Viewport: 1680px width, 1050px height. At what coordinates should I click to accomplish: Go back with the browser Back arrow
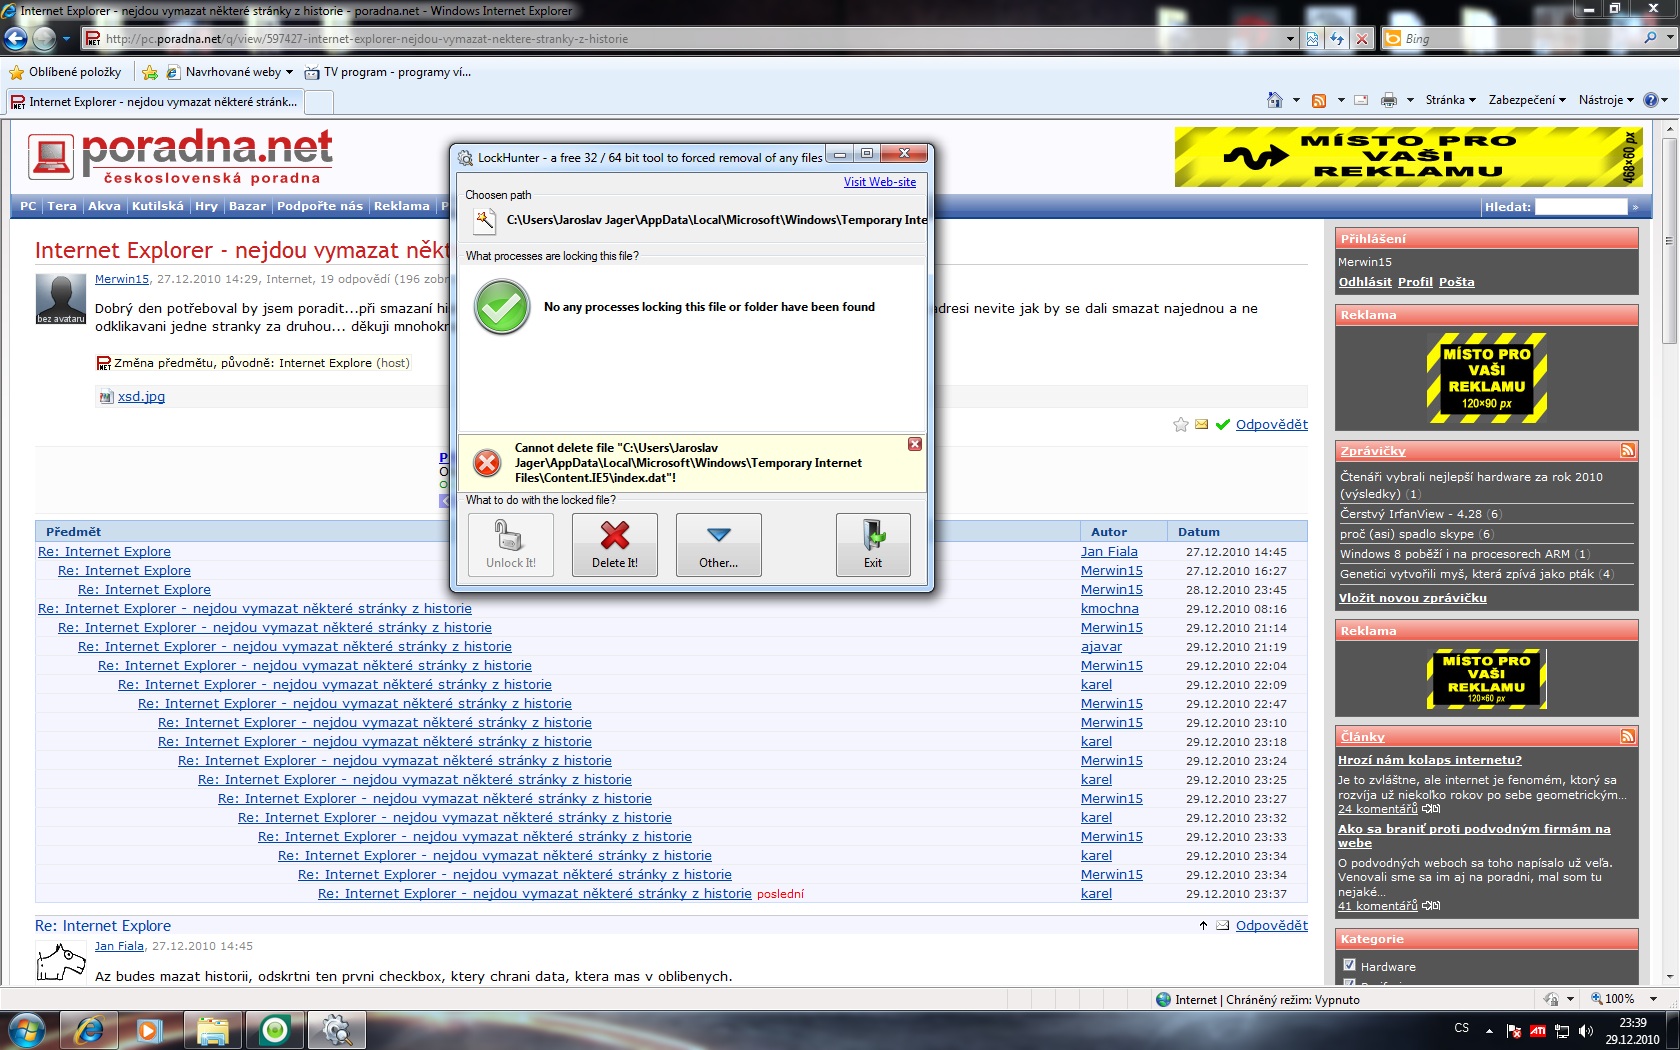(x=16, y=39)
